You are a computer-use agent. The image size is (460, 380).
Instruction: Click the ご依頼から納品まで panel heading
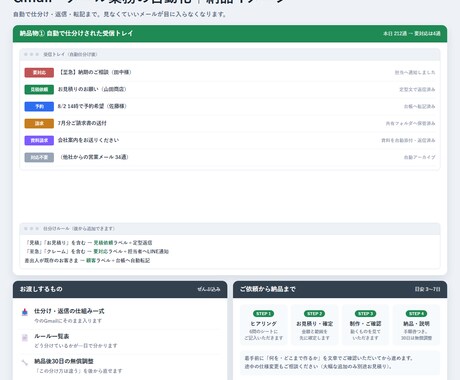pos(268,289)
